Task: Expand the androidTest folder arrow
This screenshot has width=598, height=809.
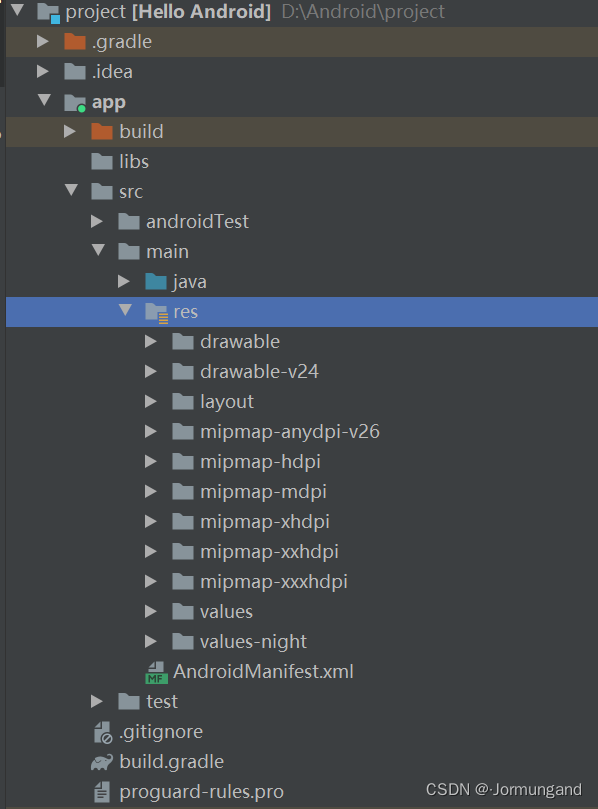Action: (96, 222)
